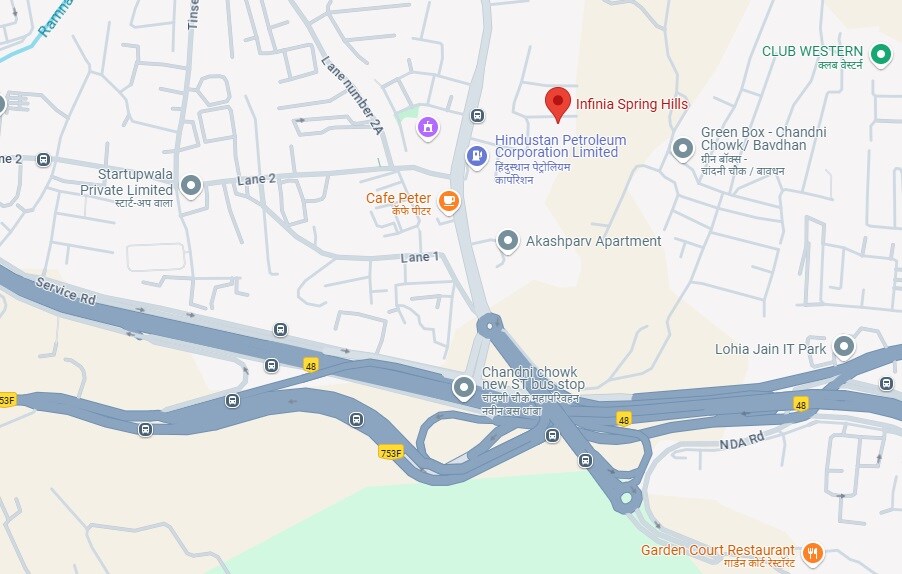The image size is (902, 574).
Task: Select the Lane number 2A road label
Action: (x=352, y=95)
